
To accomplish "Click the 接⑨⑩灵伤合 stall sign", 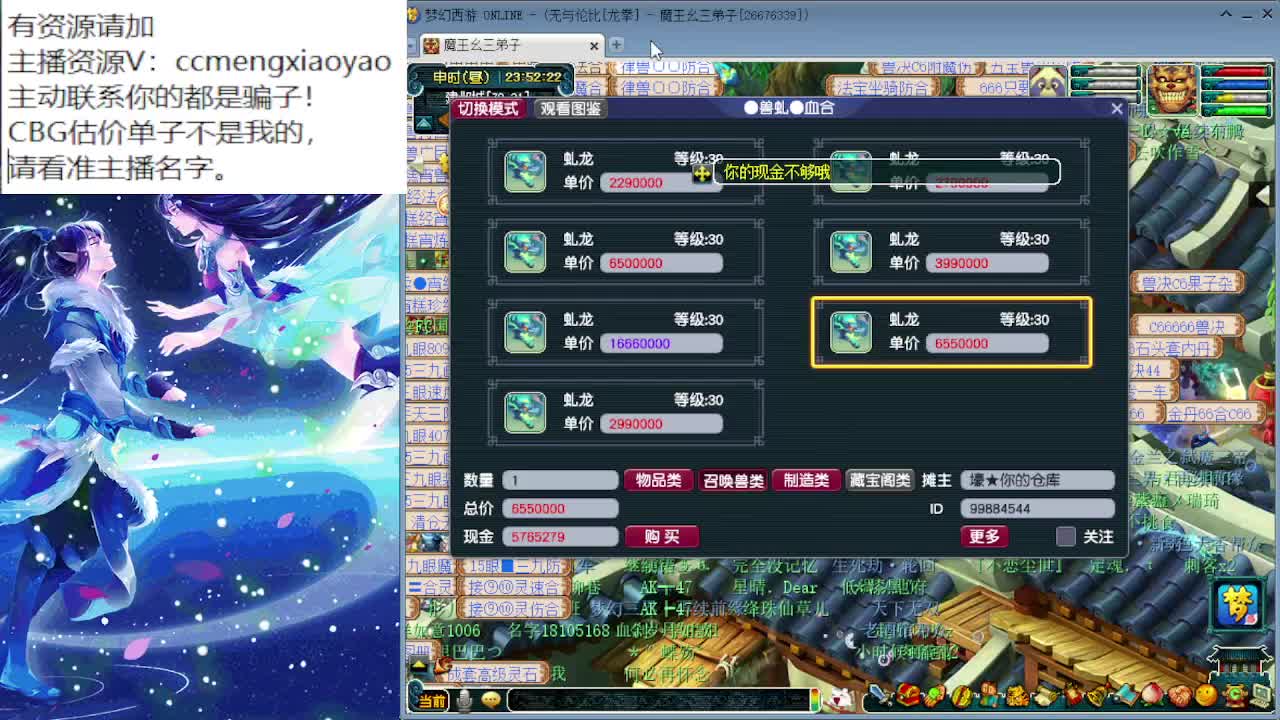I will [x=513, y=608].
